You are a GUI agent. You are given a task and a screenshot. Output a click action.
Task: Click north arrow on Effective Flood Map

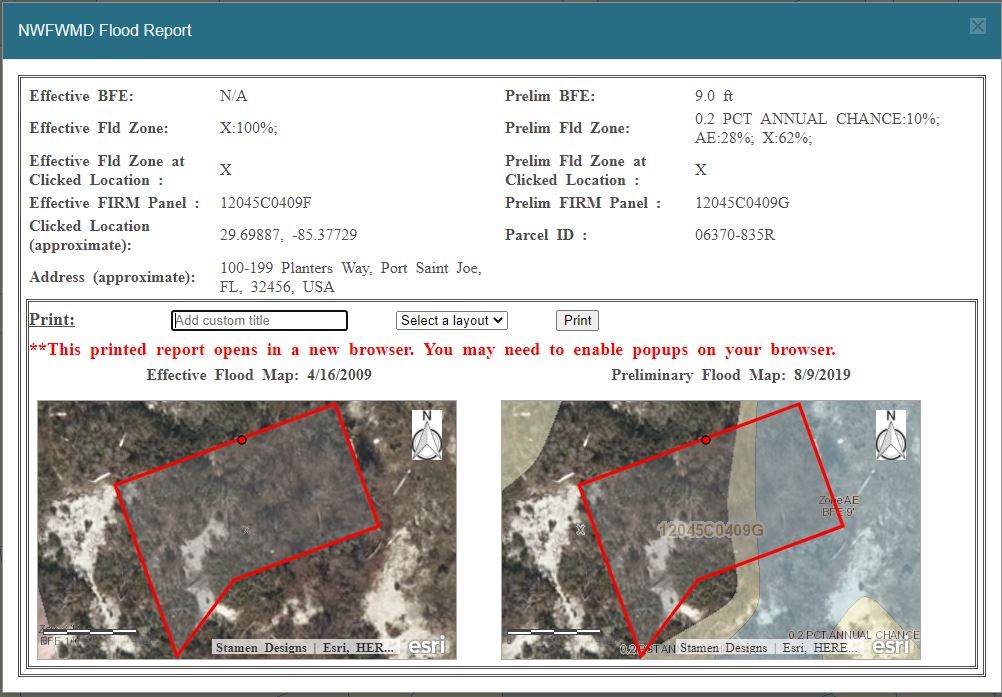click(x=428, y=434)
